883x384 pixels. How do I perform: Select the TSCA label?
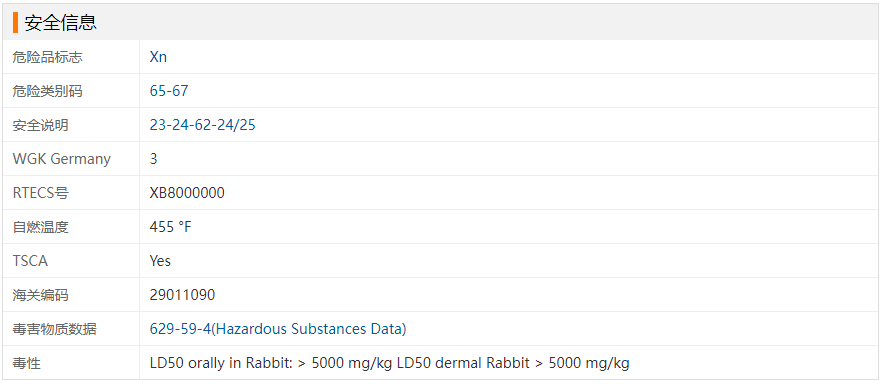point(30,261)
